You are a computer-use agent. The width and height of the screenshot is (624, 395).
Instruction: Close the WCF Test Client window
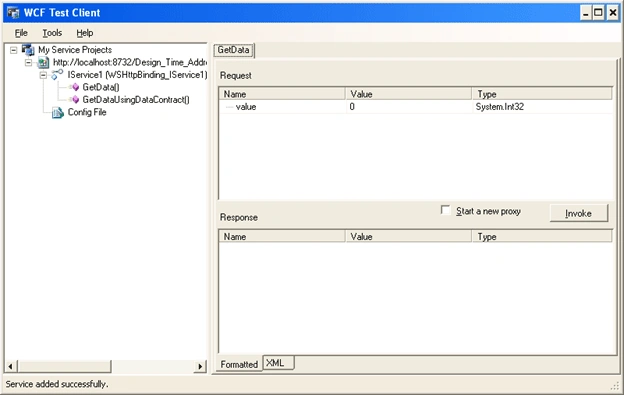(613, 13)
